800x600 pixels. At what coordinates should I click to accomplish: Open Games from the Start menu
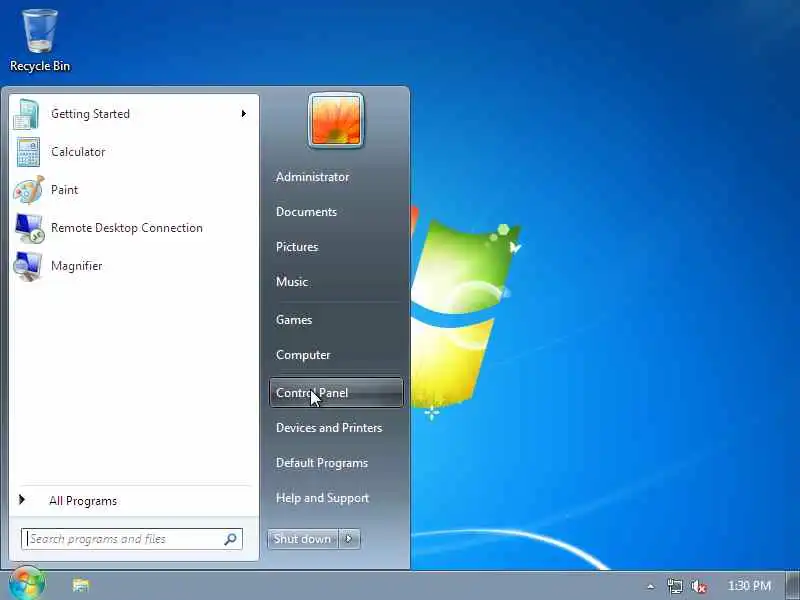(294, 320)
